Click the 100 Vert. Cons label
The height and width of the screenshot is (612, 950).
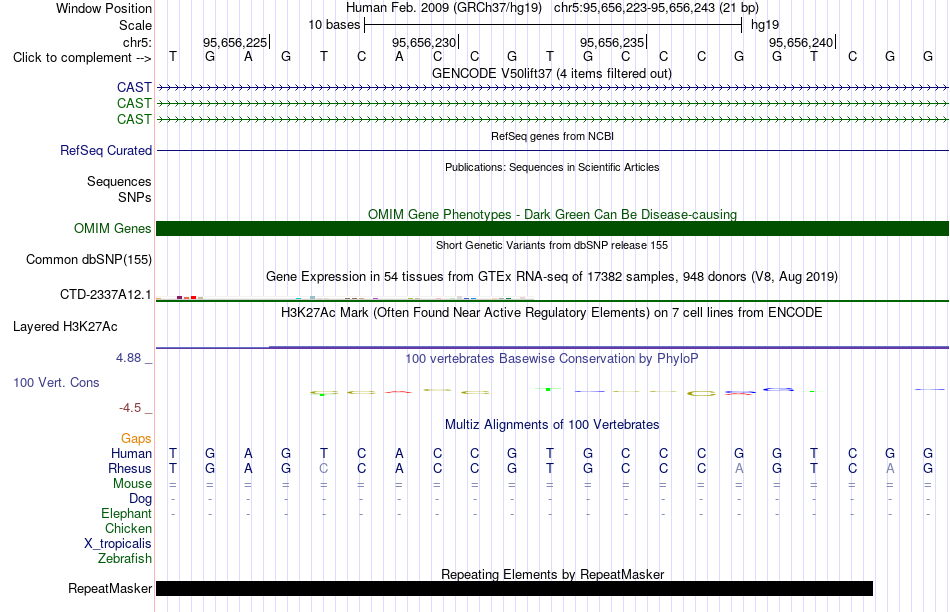tap(56, 382)
